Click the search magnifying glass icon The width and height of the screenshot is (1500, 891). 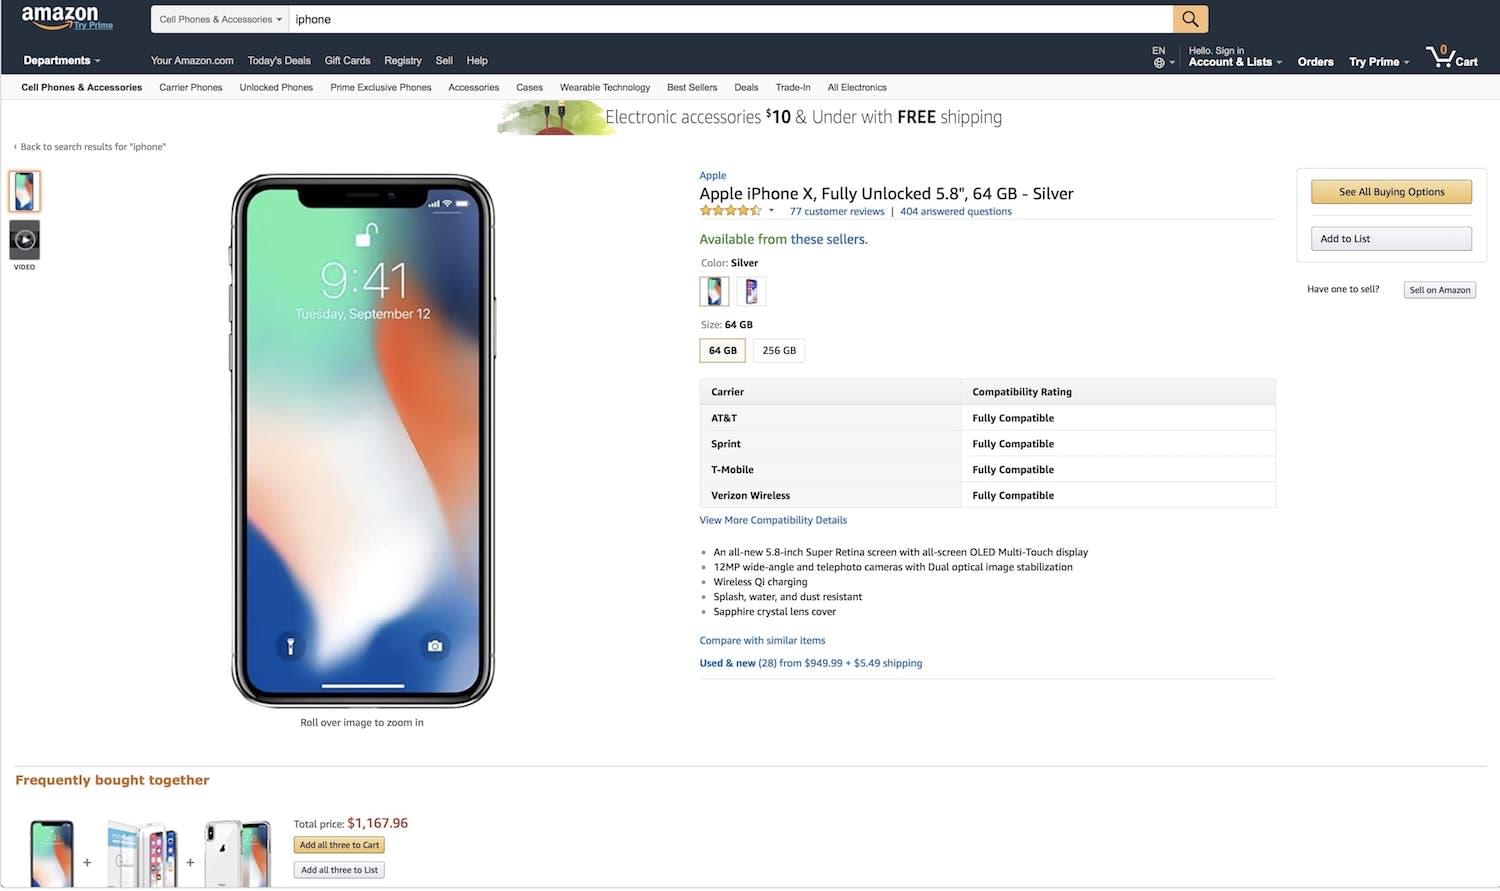(x=1189, y=18)
